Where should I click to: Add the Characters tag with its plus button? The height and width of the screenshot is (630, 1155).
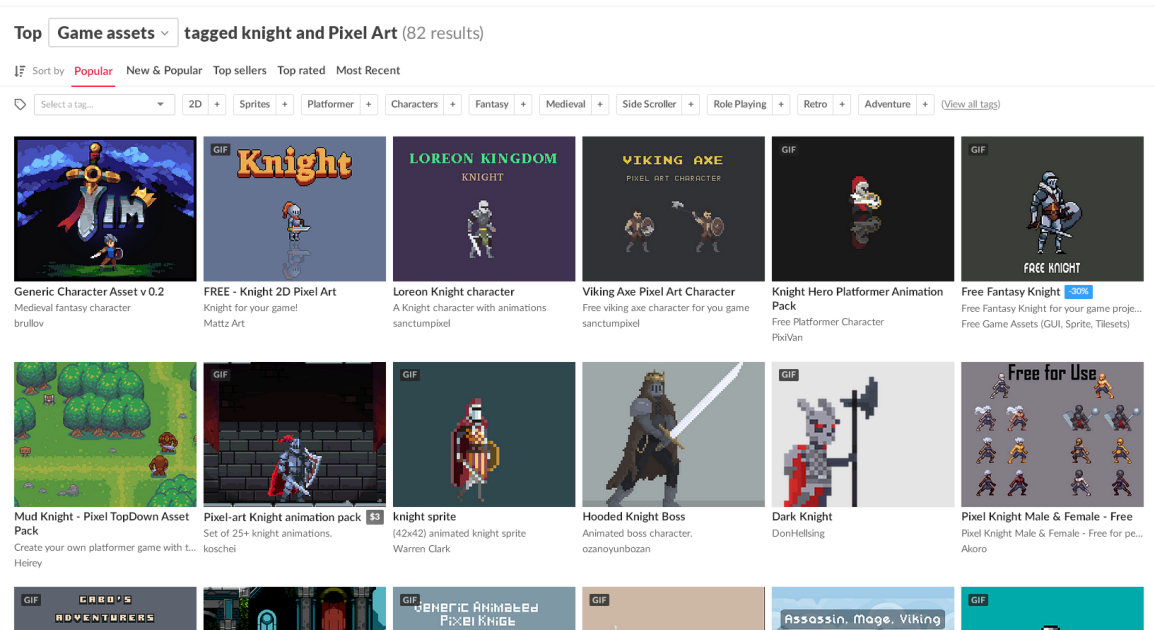[x=453, y=105]
